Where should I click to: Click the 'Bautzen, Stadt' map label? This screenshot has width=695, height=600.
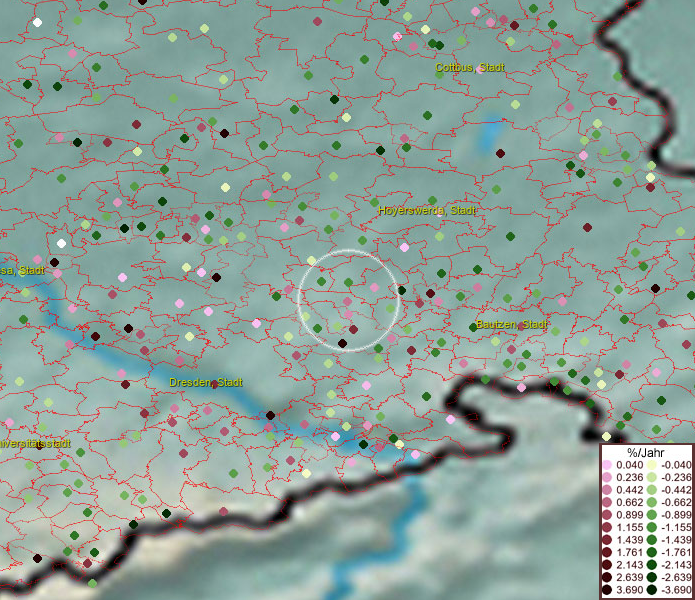tap(511, 324)
